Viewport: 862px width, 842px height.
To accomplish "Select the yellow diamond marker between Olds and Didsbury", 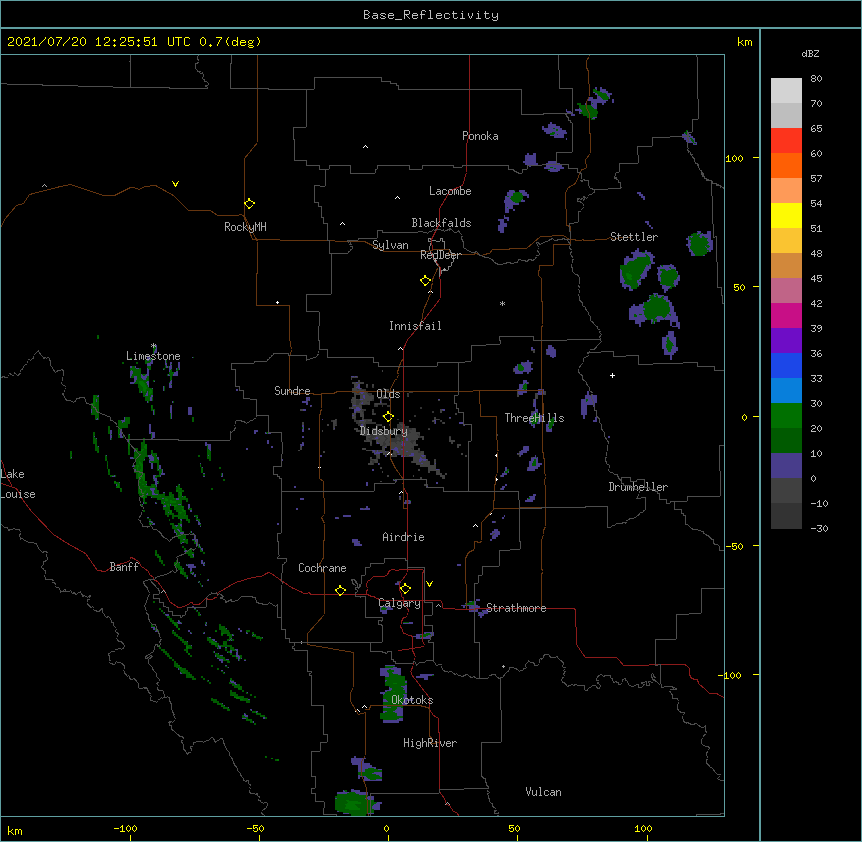I will [x=388, y=417].
